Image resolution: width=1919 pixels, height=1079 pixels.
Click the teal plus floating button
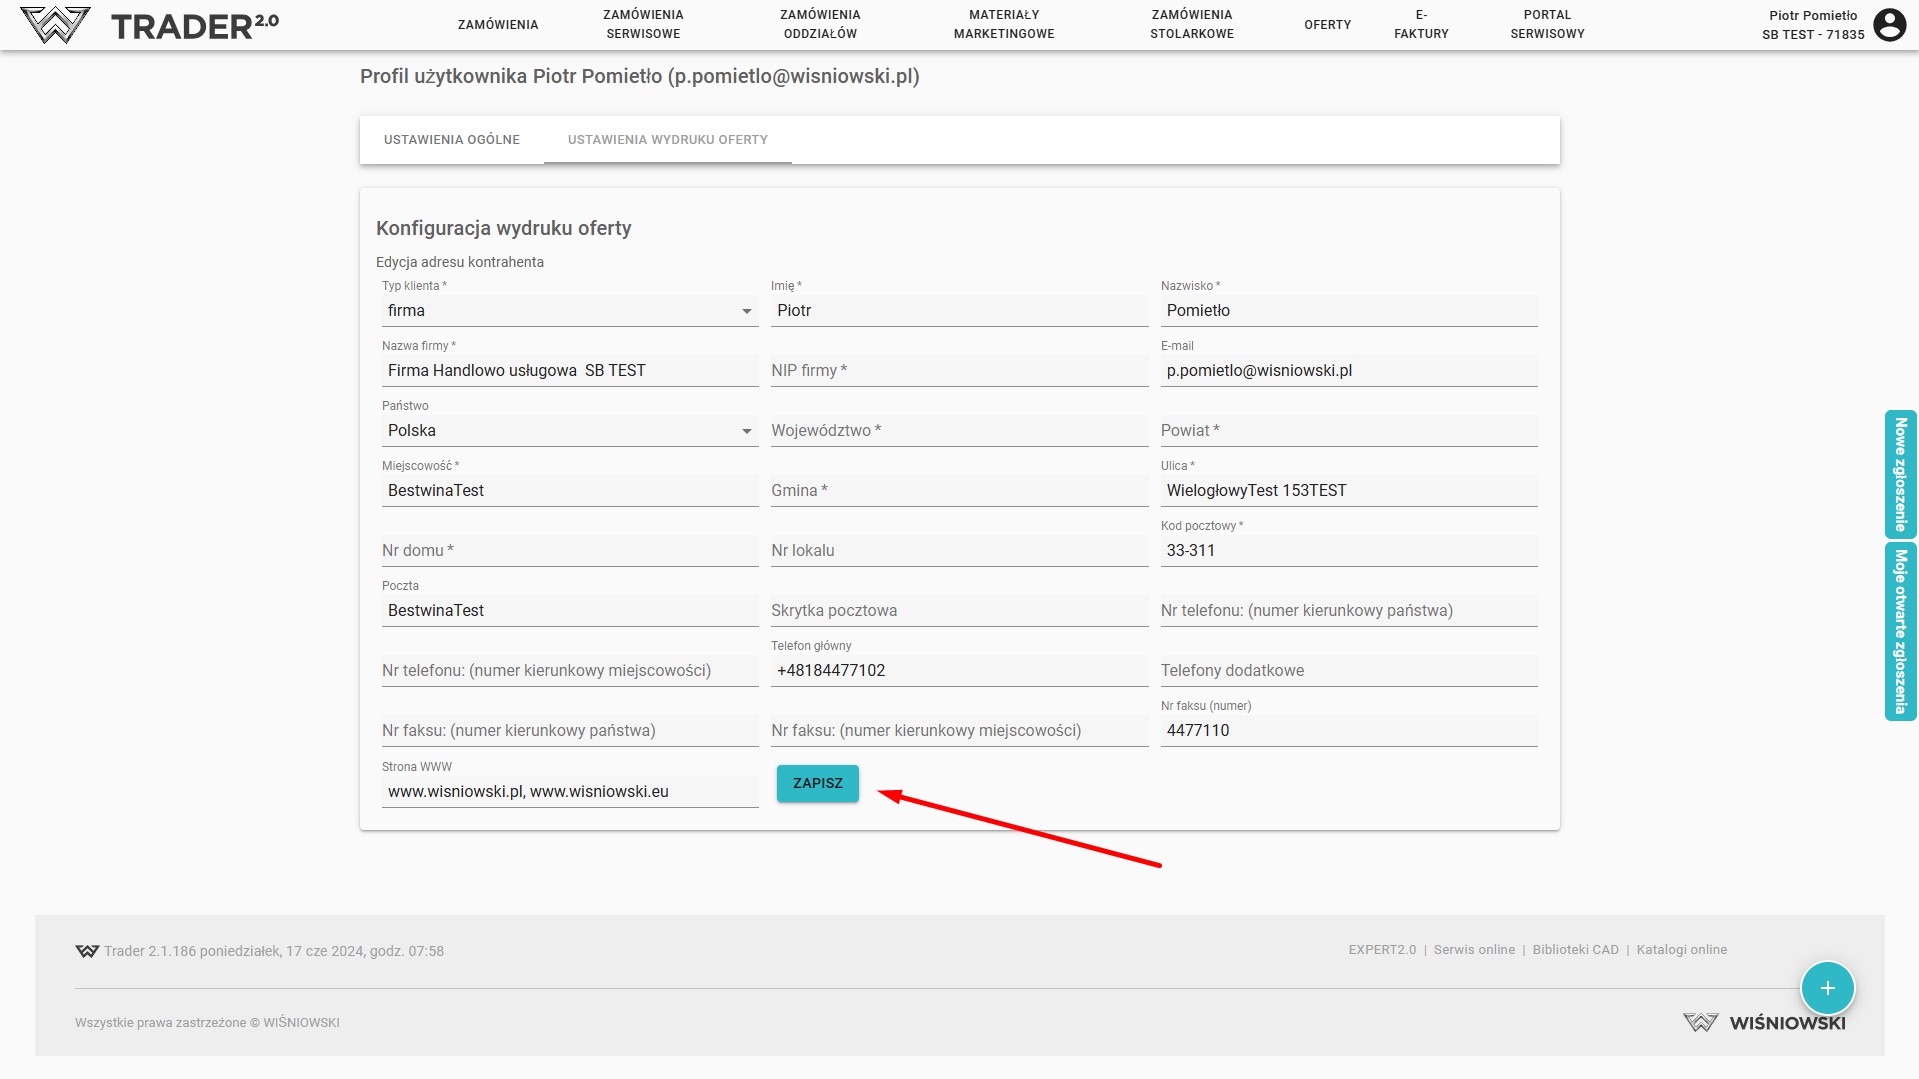click(x=1827, y=988)
